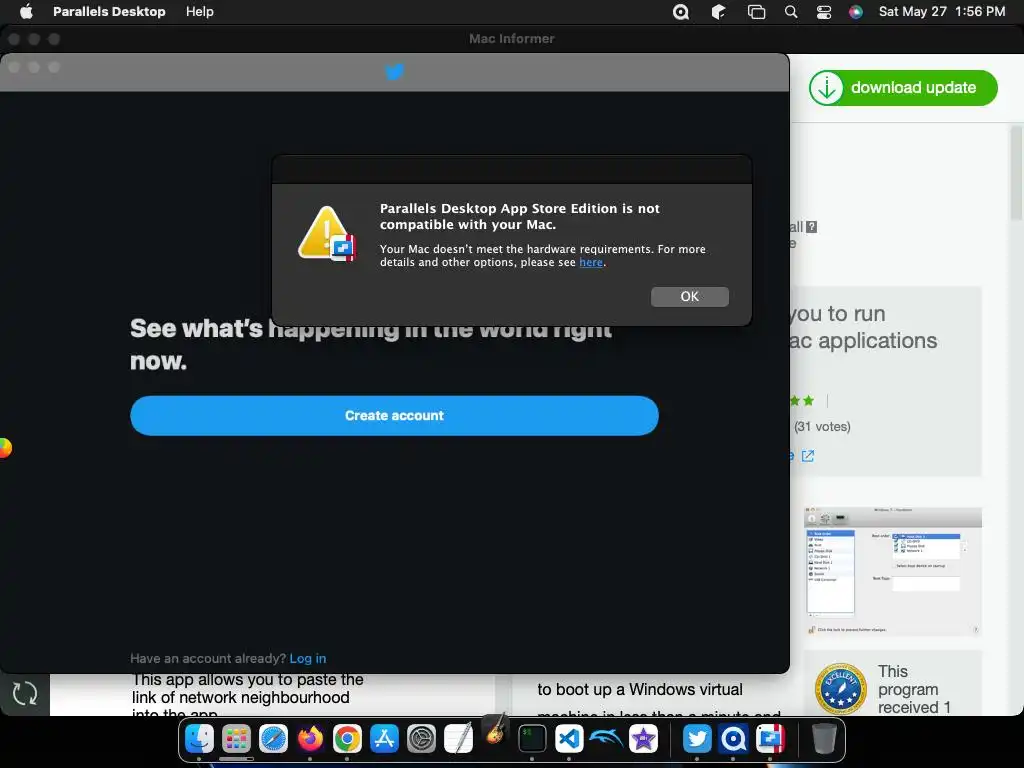Open TextEdit from the Dock

click(x=458, y=739)
